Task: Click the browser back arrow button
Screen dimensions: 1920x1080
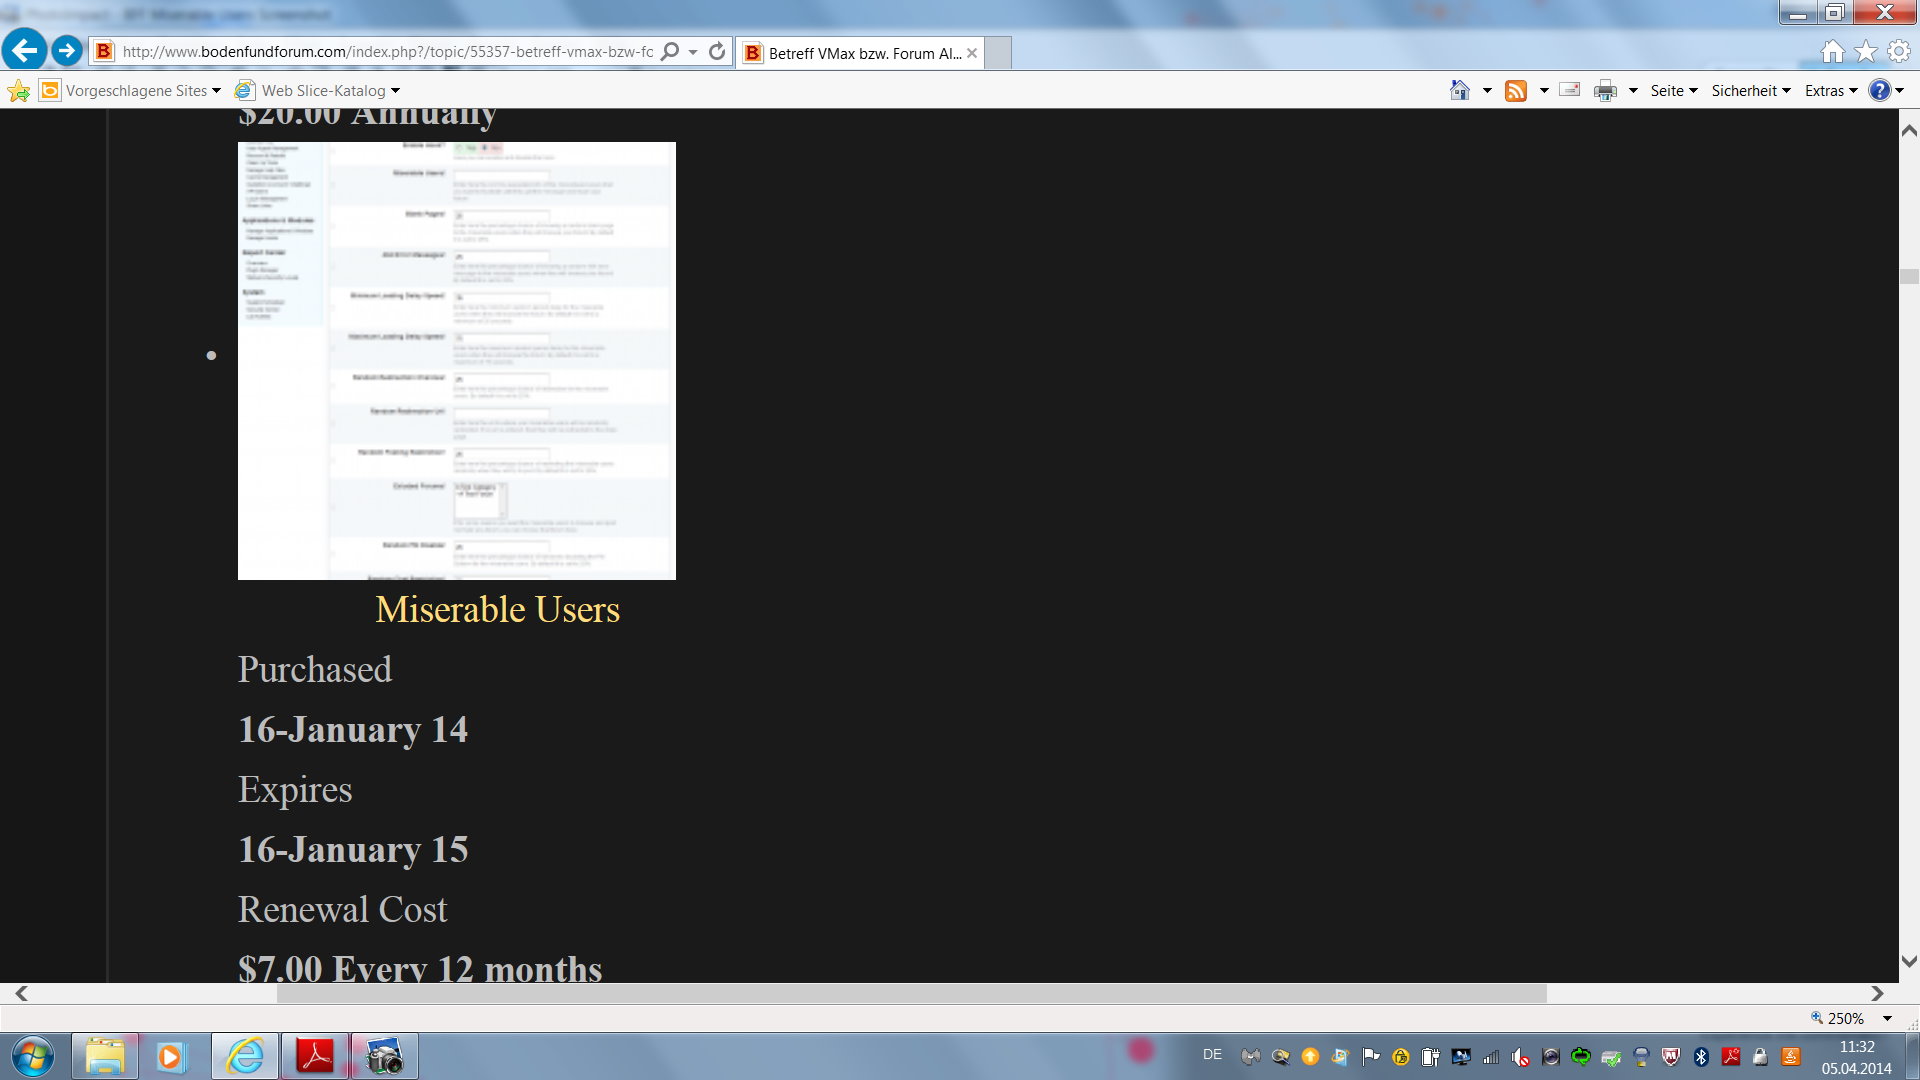Action: tap(24, 50)
